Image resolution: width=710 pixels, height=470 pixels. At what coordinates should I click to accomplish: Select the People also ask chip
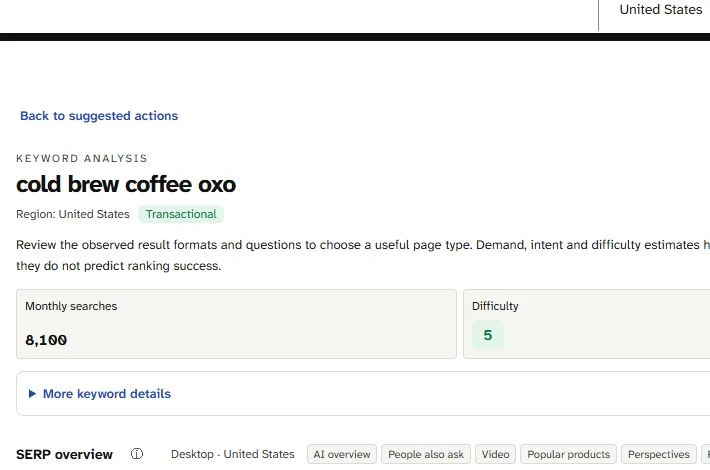(426, 454)
